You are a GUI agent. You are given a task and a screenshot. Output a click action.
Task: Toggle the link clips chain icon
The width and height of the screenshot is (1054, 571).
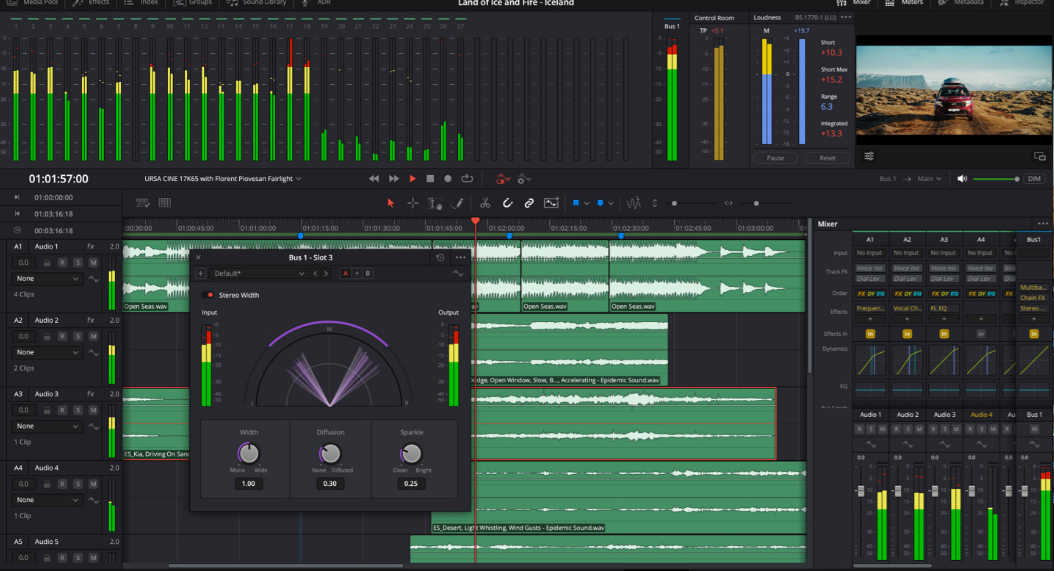click(x=529, y=203)
